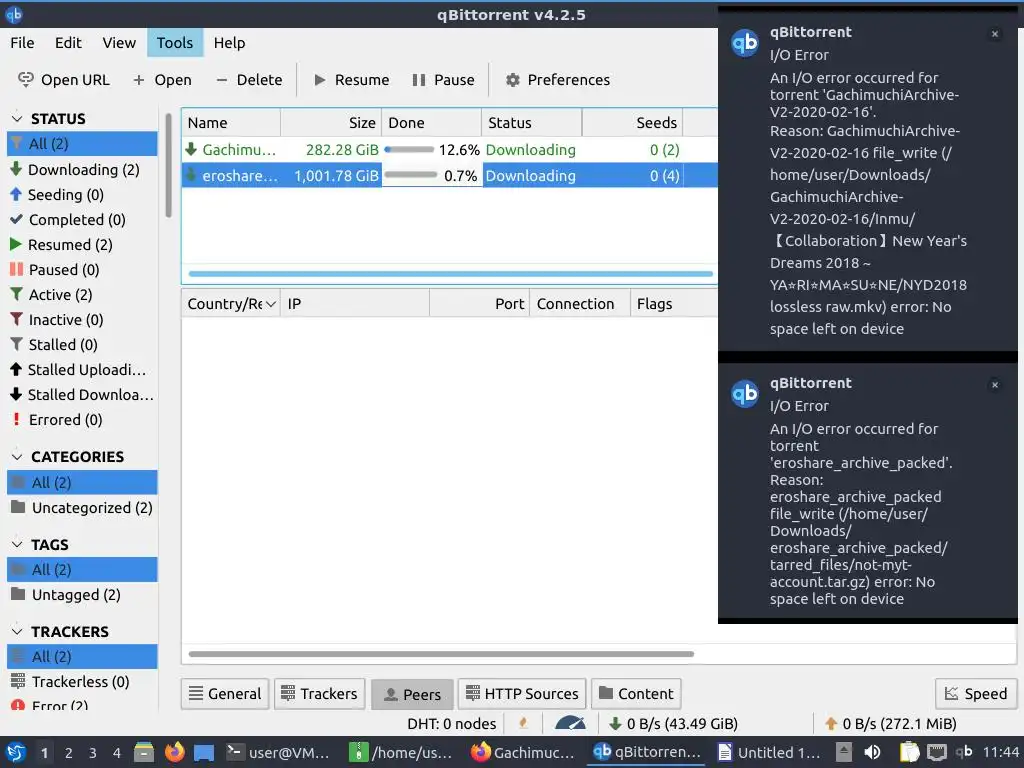The image size is (1024, 768).
Task: Click the torrent list horizontal scrollbar
Action: coord(451,274)
